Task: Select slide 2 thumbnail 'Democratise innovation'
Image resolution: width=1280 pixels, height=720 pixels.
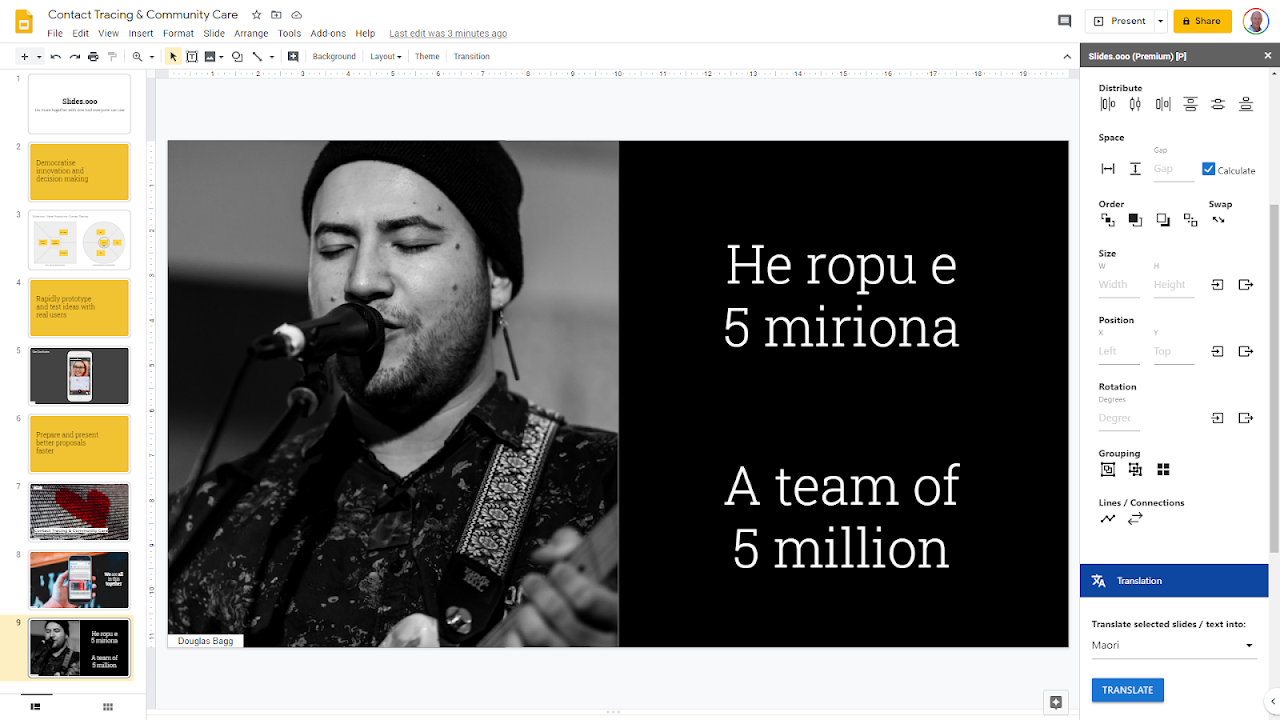Action: 79,172
